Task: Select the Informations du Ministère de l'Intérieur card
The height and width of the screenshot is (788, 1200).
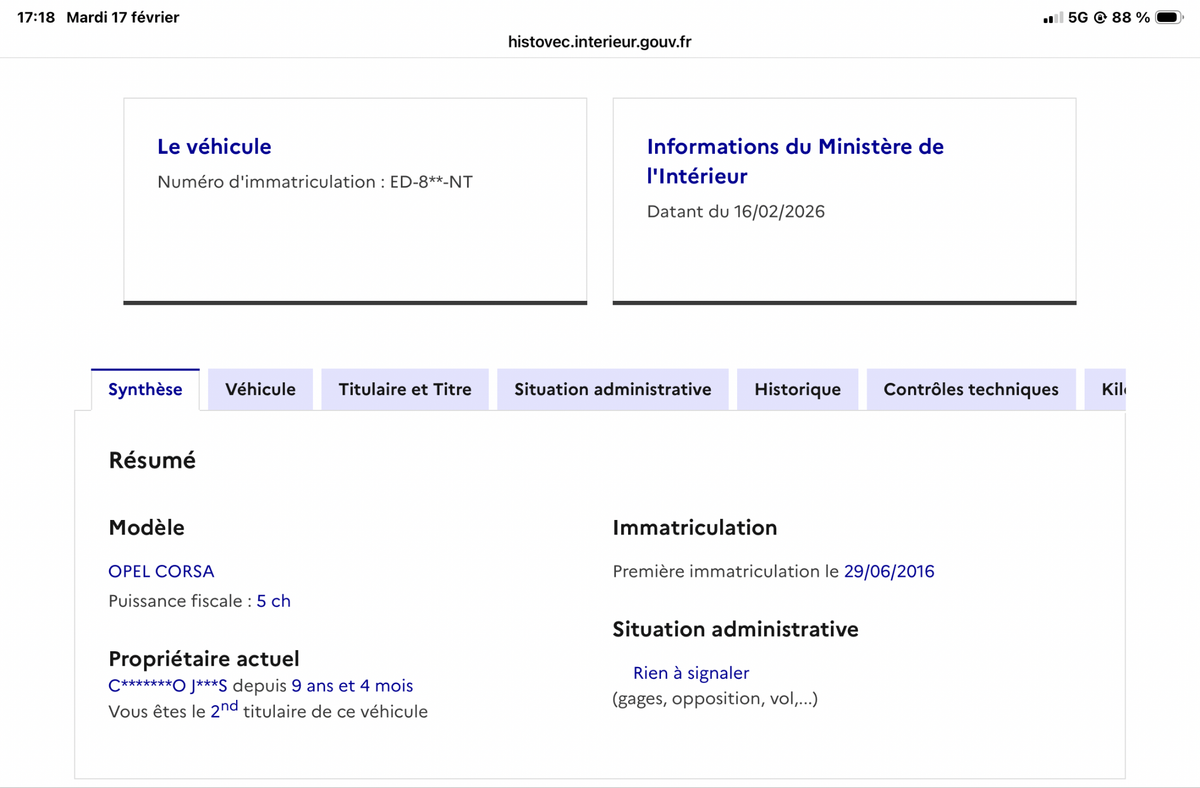Action: 843,200
